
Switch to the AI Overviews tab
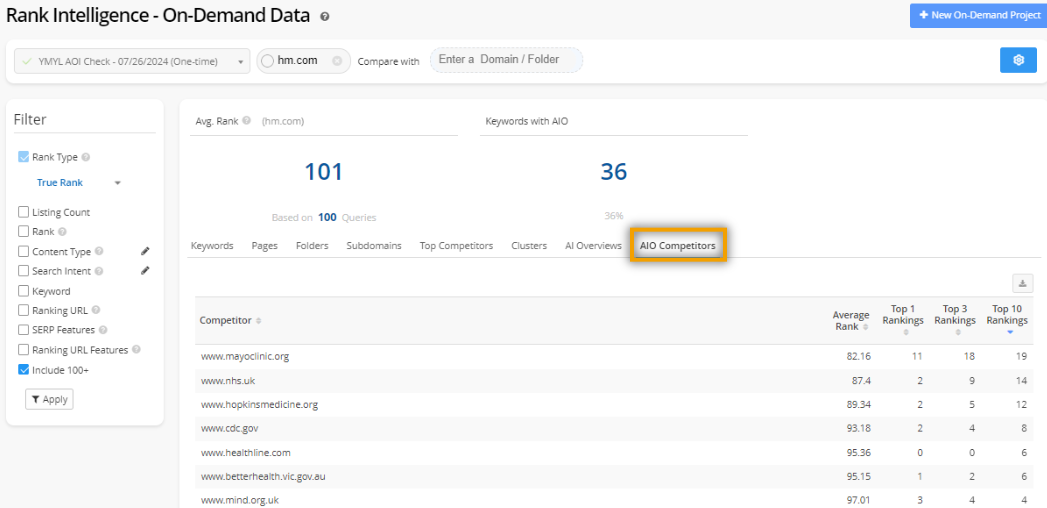point(593,246)
